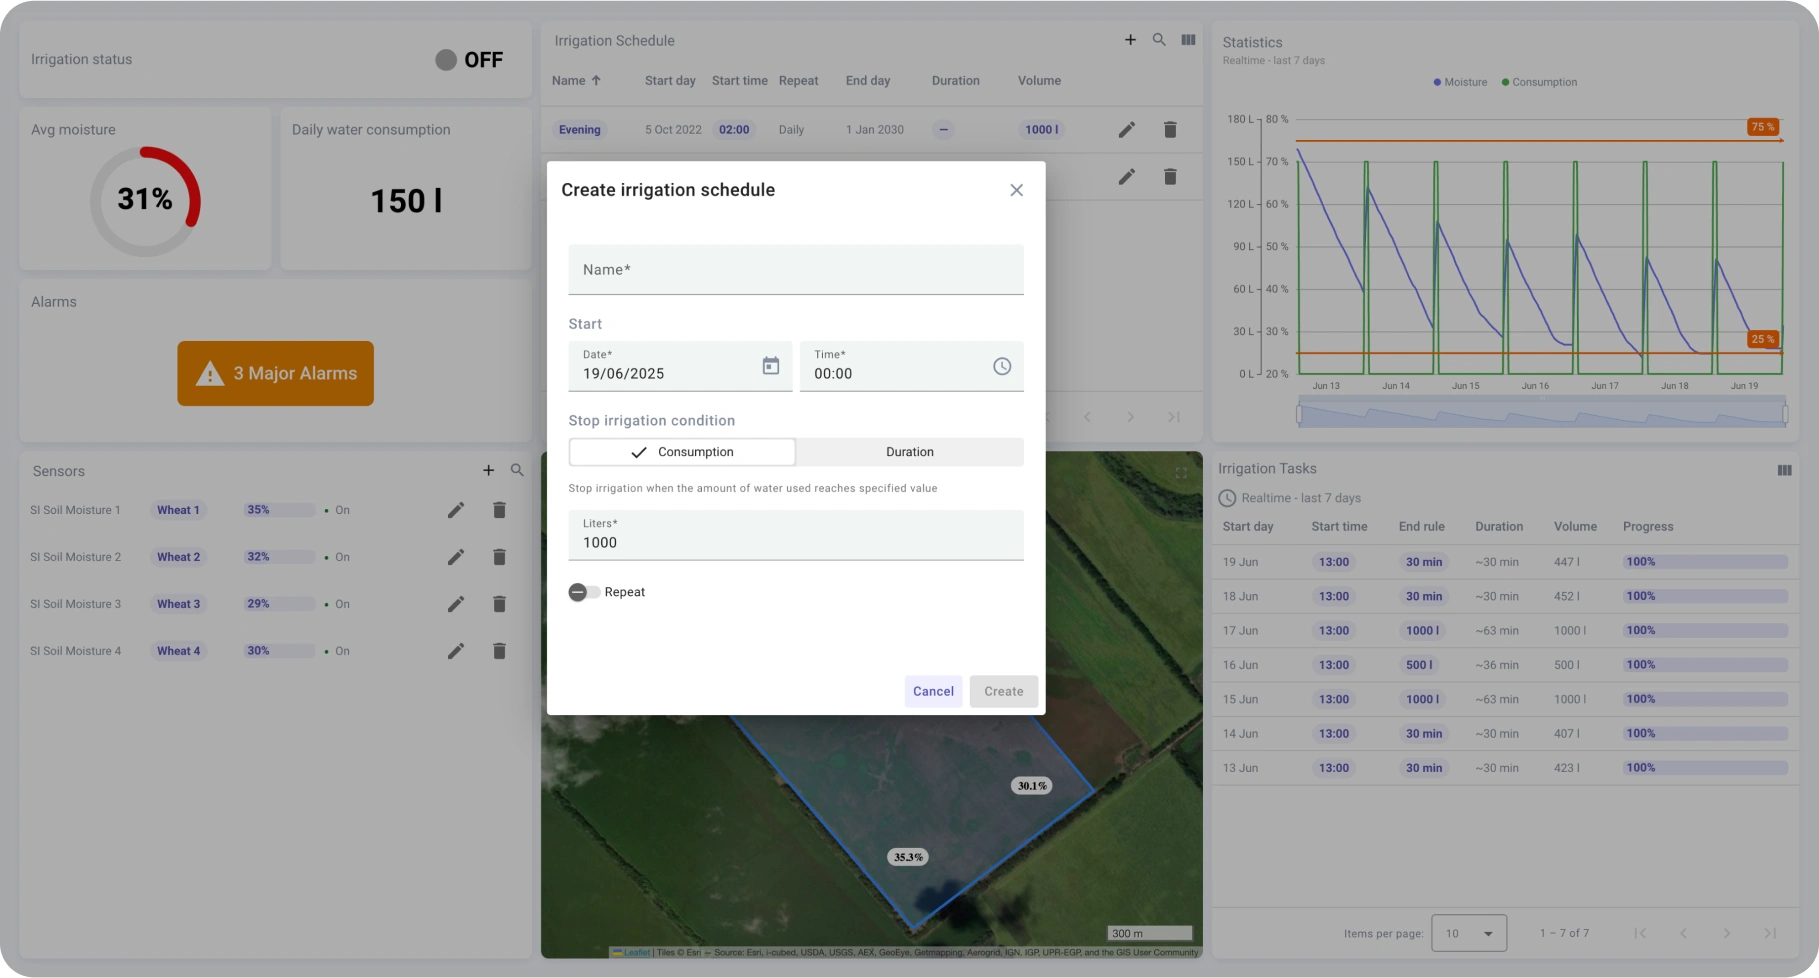Delete the SI Soil Moisture 2 sensor

499,557
